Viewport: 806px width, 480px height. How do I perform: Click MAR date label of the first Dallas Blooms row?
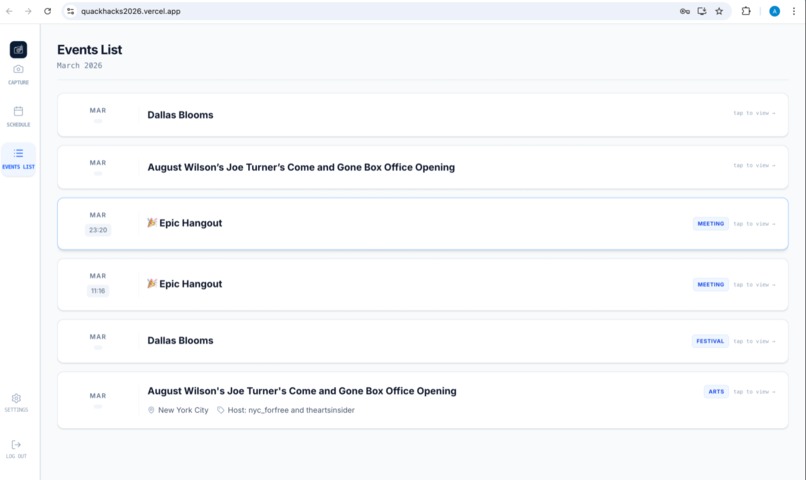(98, 110)
